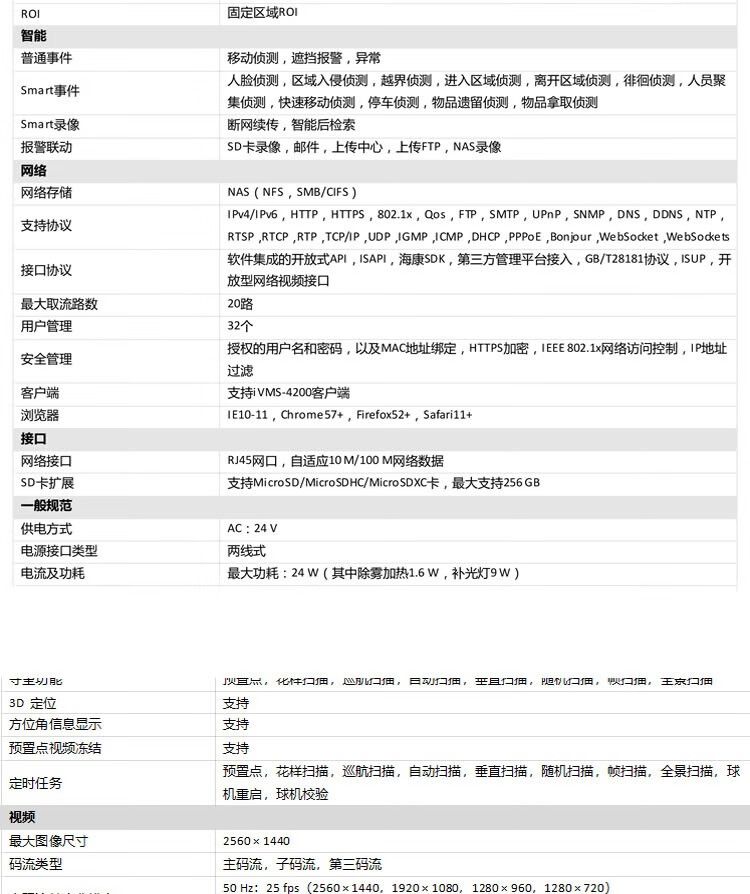Click the RJ45网口 network interface value

point(335,461)
